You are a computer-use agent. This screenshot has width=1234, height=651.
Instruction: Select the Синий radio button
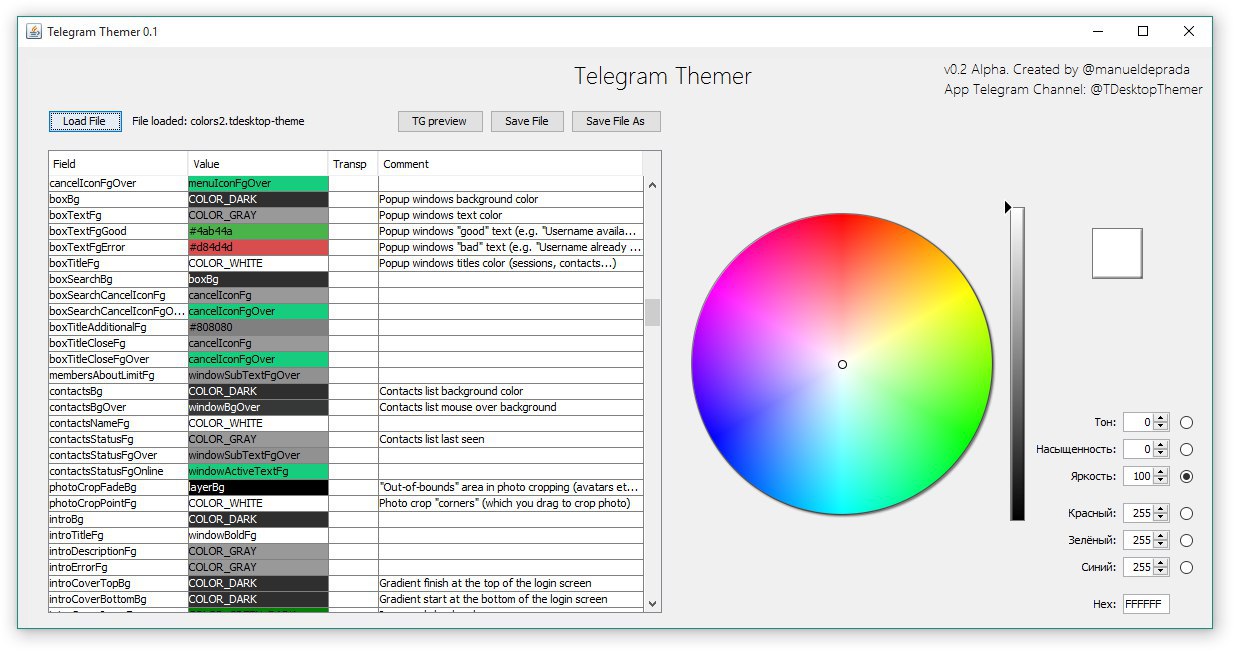pyautogui.click(x=1186, y=567)
